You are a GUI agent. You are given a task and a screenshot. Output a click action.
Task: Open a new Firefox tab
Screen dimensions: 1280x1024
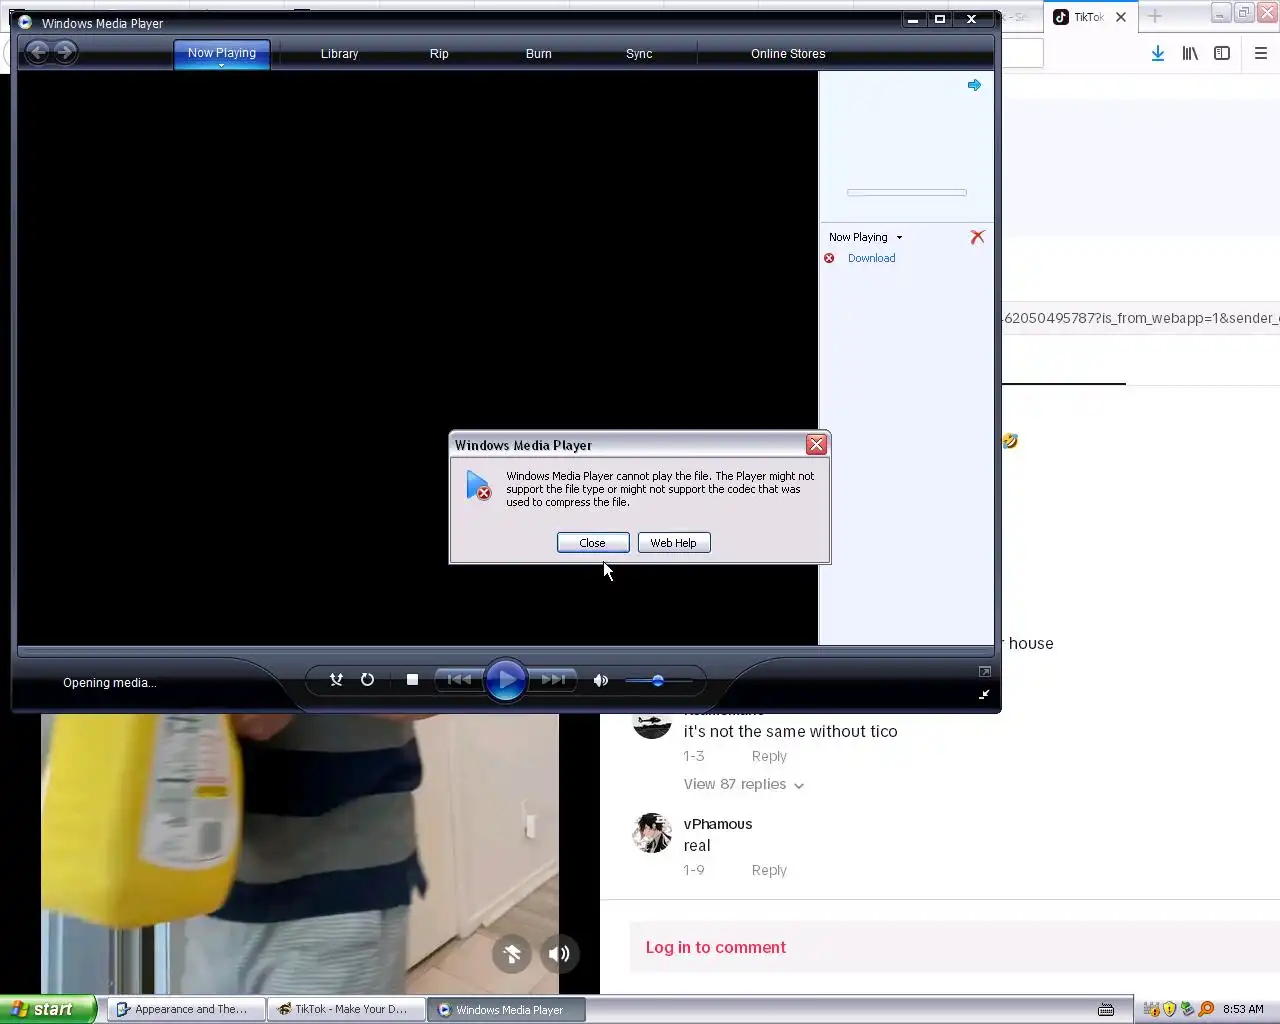(1155, 16)
